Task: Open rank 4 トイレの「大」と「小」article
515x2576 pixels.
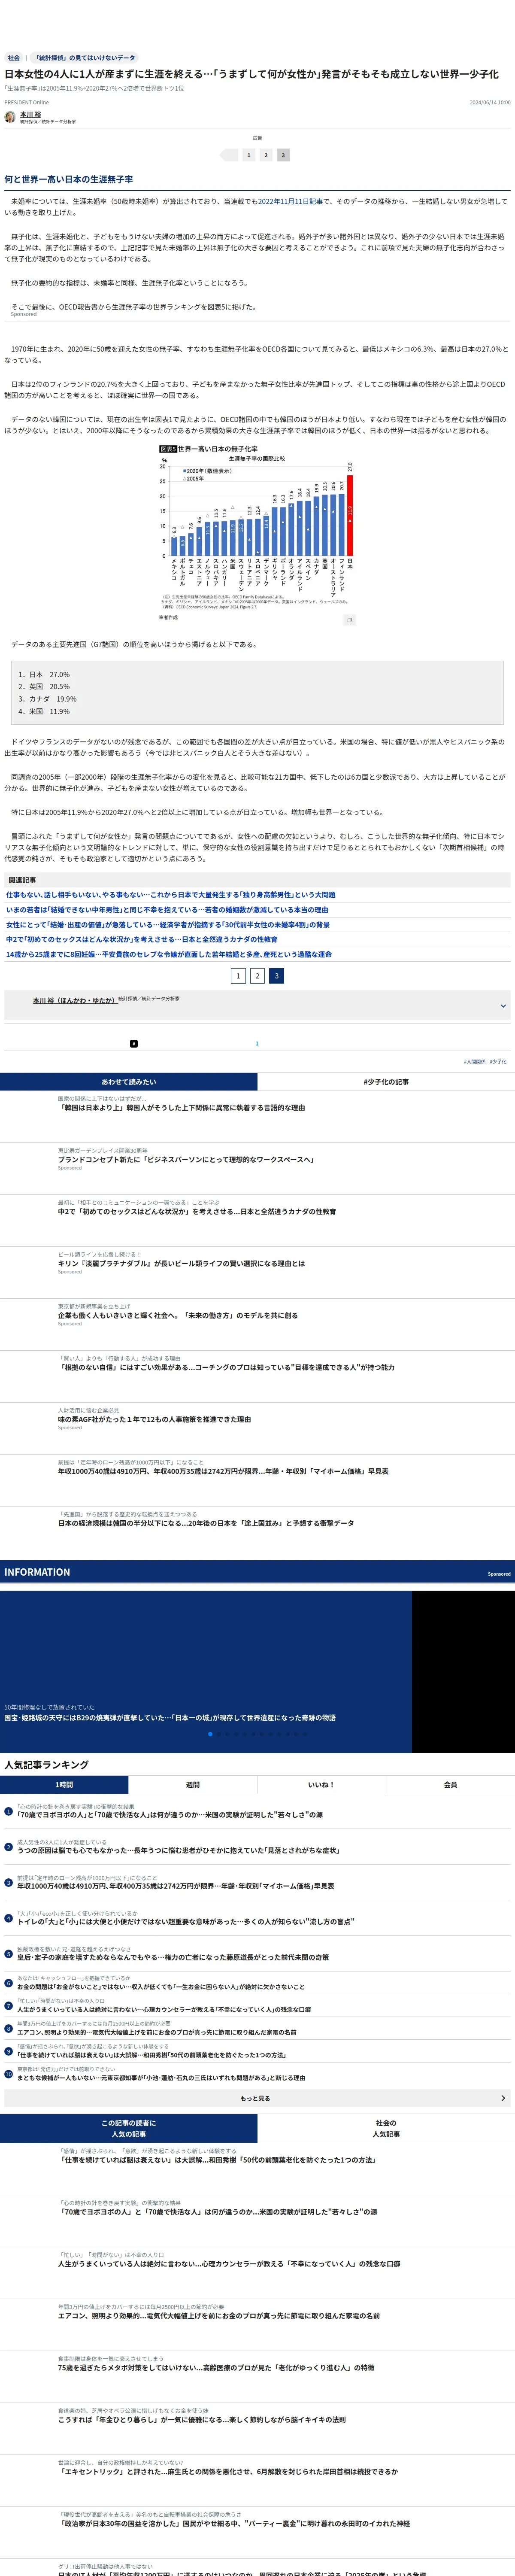Action: [x=185, y=1922]
